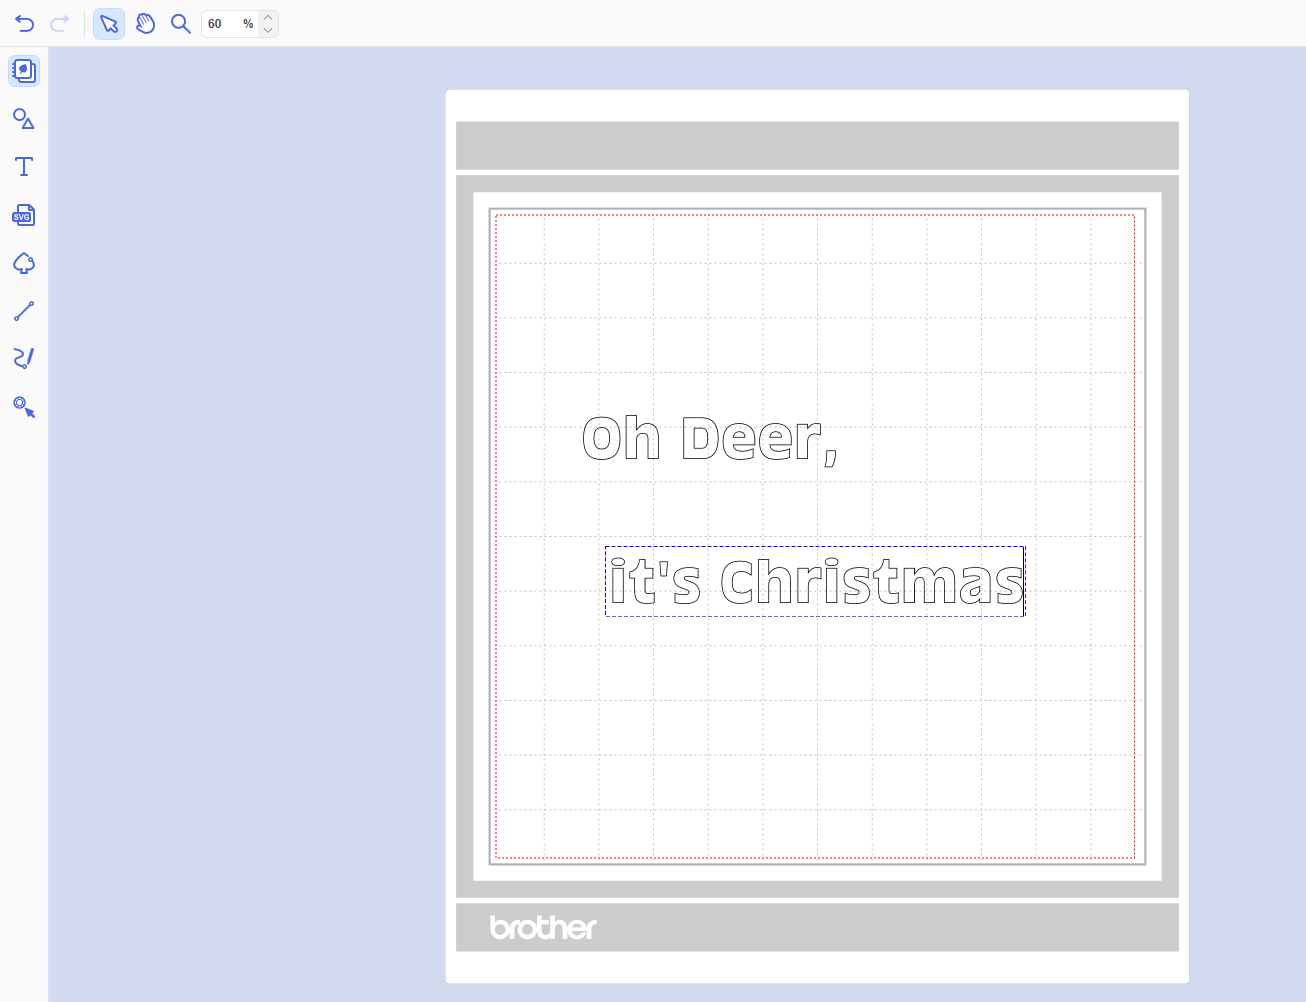Switch to the hand pan tool
This screenshot has width=1306, height=1002.
(x=145, y=24)
